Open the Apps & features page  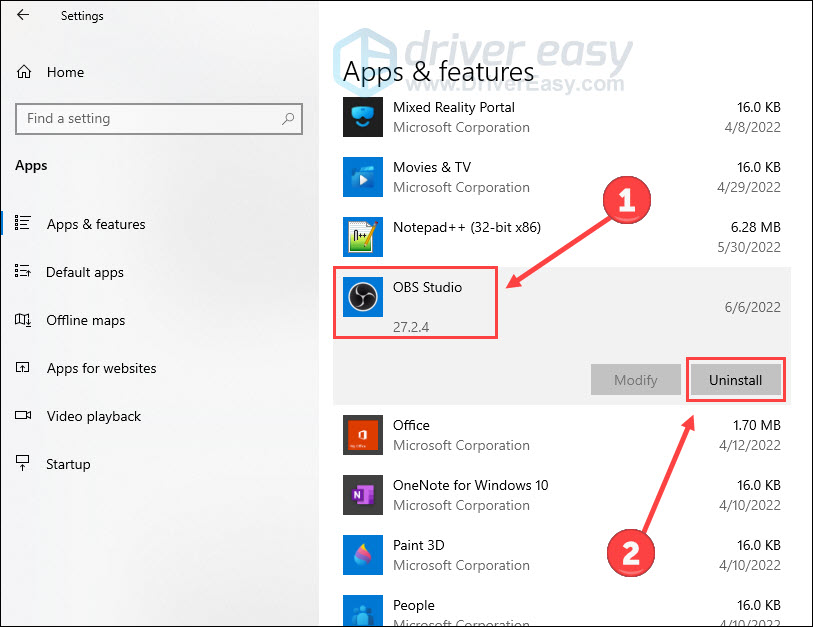point(96,224)
